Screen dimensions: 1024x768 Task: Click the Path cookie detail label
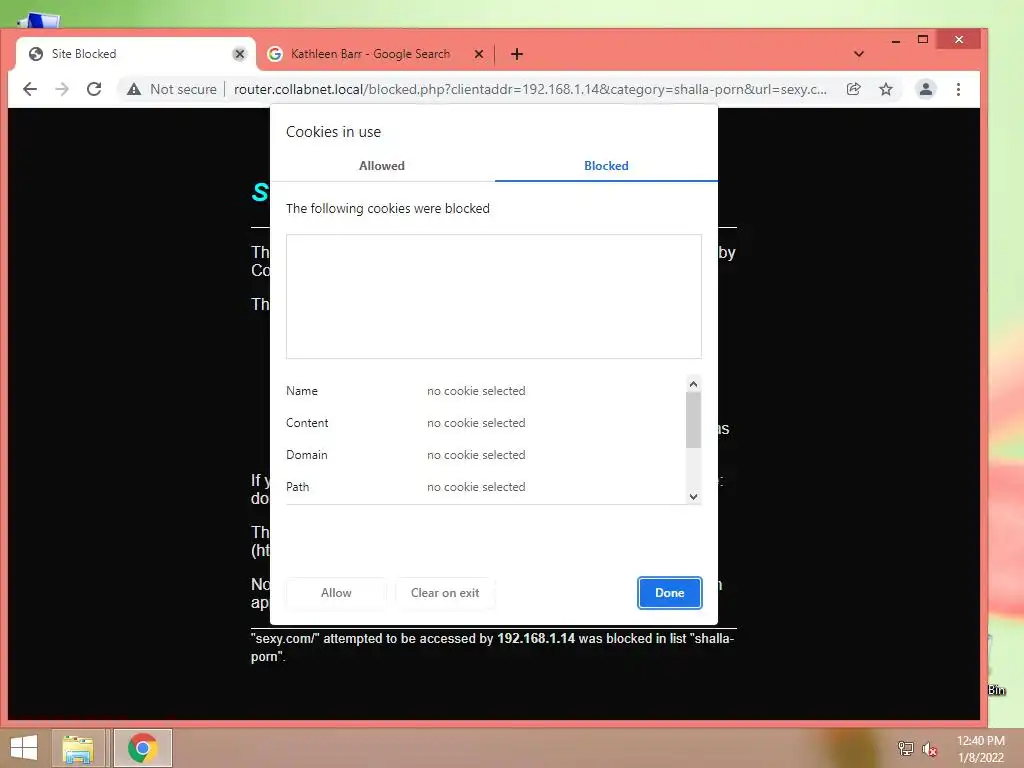click(297, 487)
